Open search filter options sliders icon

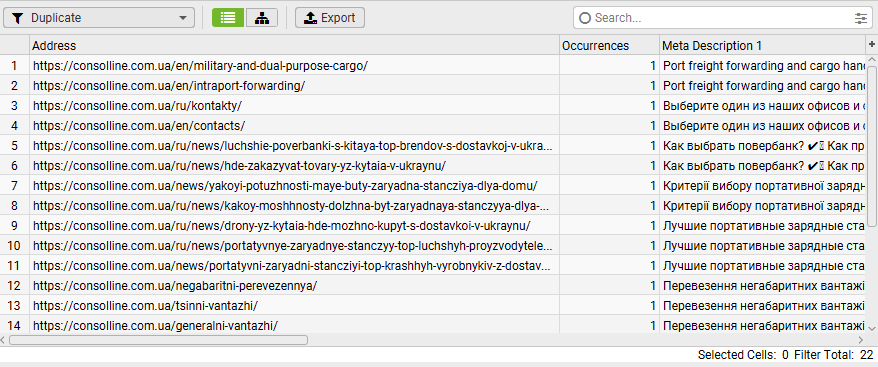[861, 18]
